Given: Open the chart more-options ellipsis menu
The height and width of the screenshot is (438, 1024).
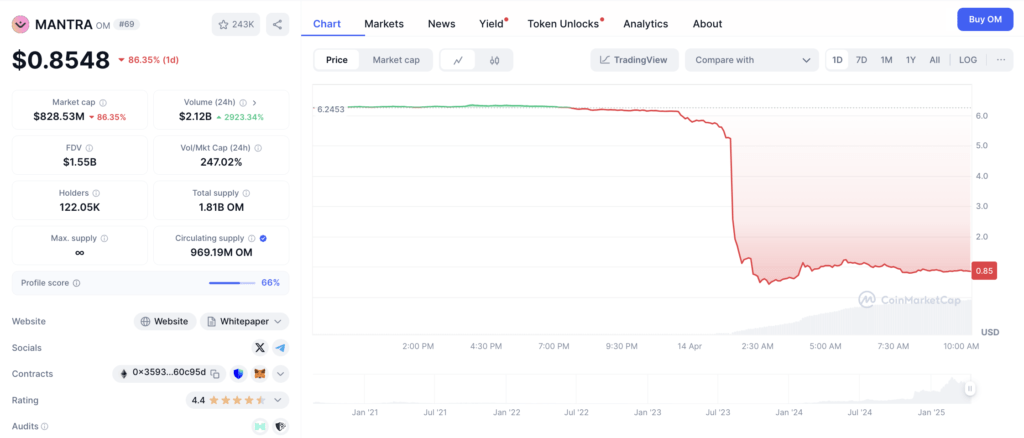Looking at the screenshot, I should tap(1001, 59).
